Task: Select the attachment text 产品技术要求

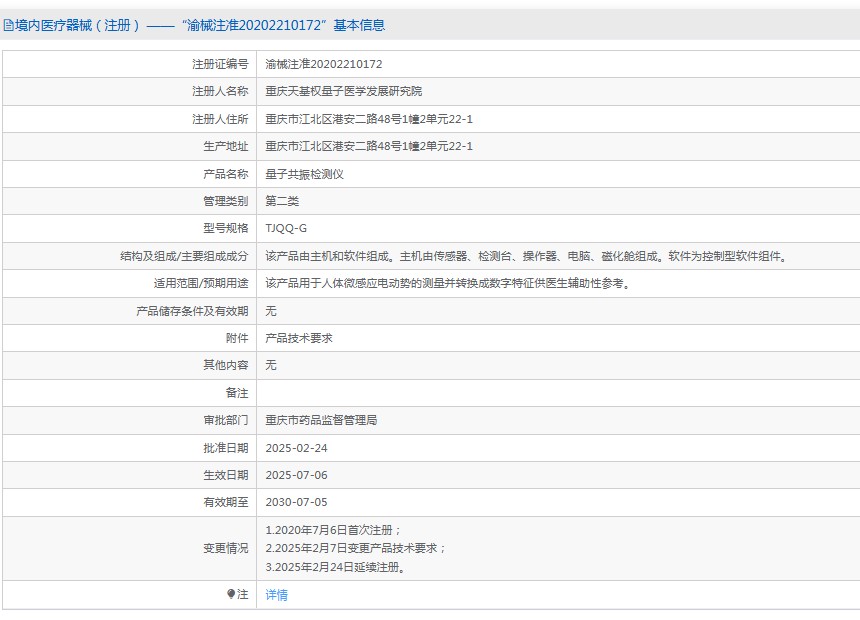Action: pyautogui.click(x=300, y=338)
